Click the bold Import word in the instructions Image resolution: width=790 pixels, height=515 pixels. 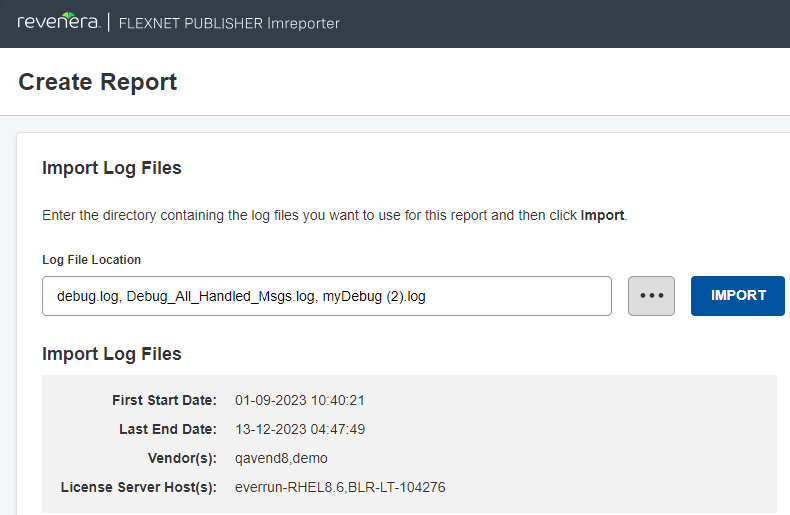[x=602, y=215]
